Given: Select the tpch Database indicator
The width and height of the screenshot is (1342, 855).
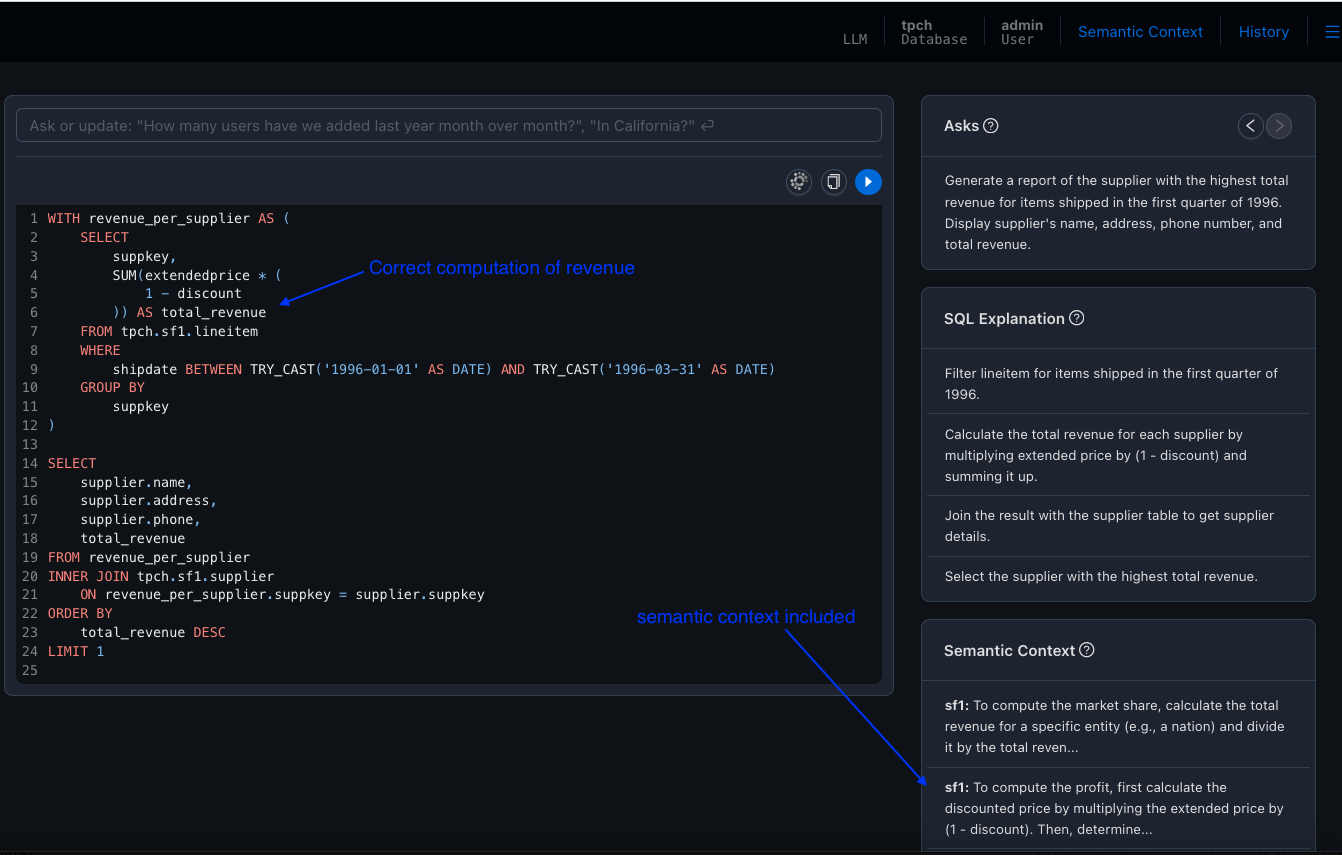Looking at the screenshot, I should tap(933, 32).
